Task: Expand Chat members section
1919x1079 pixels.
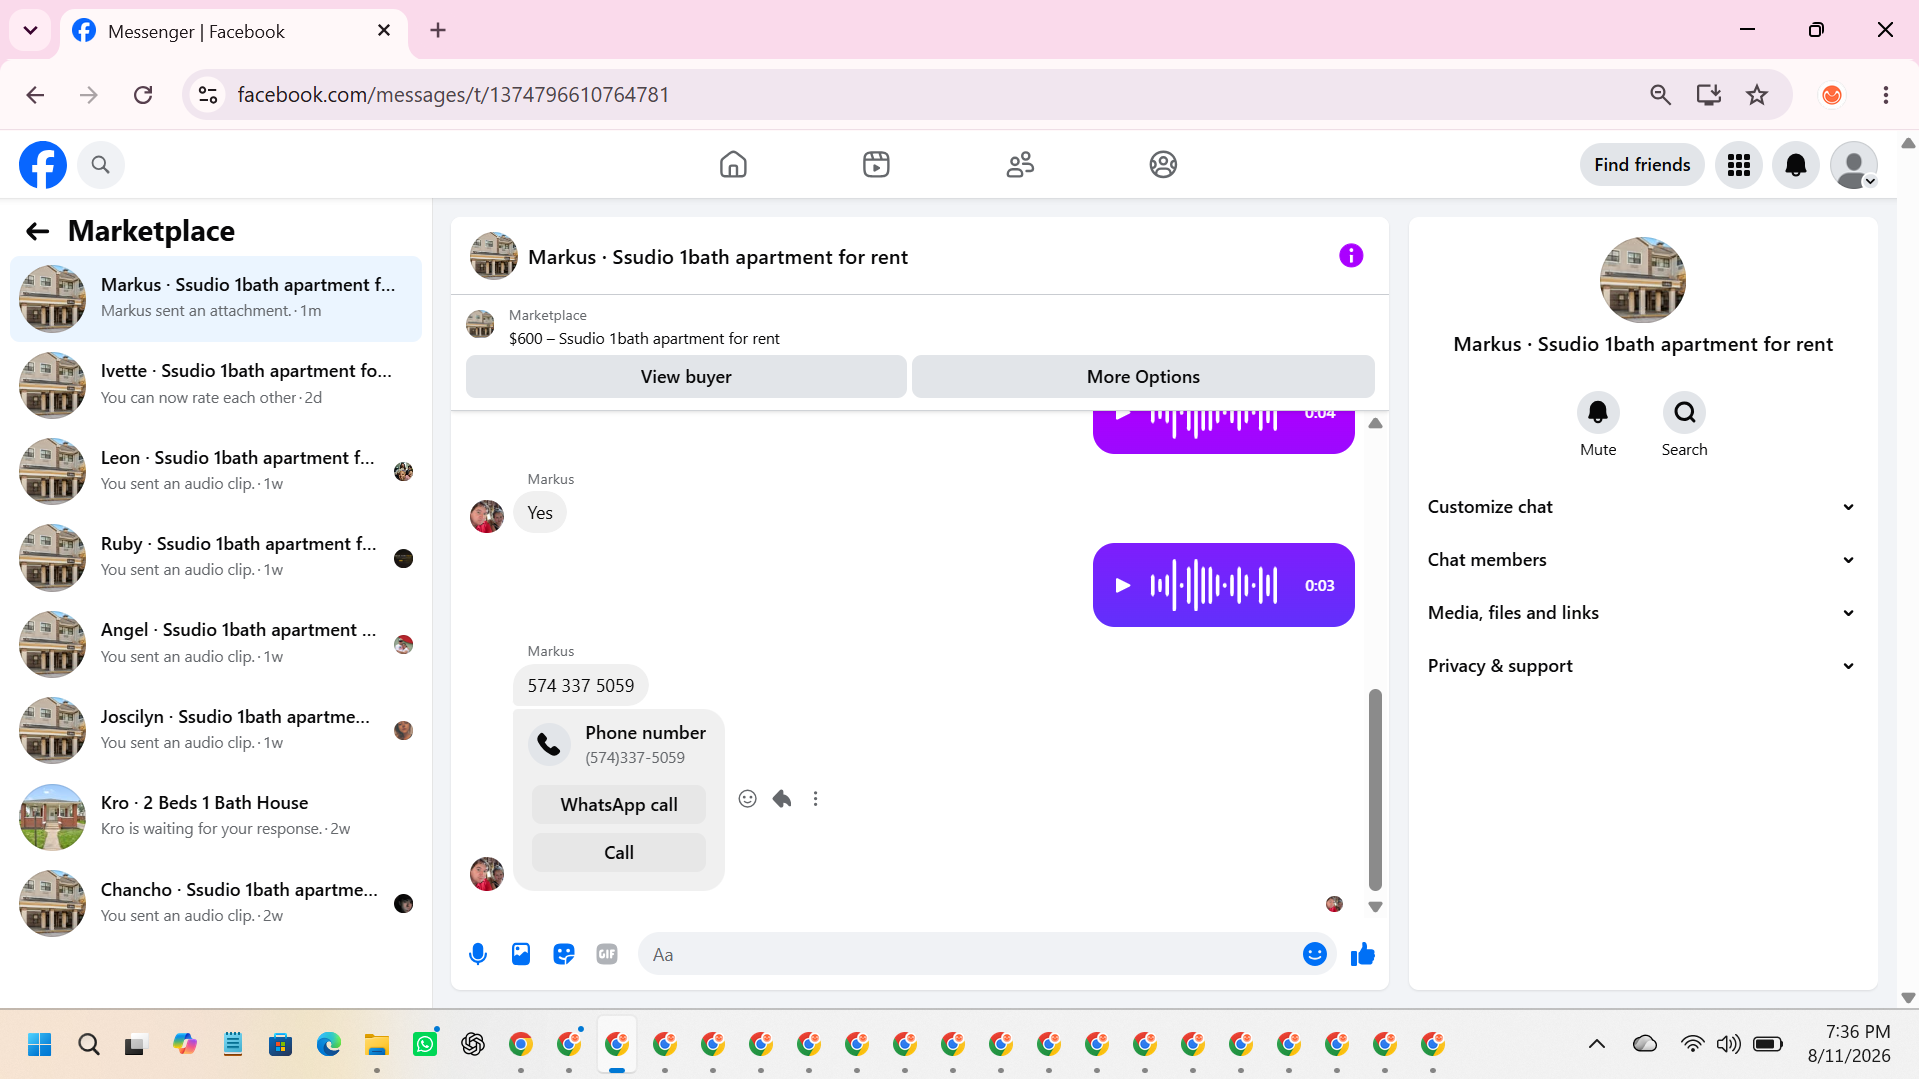Action: pos(1642,560)
